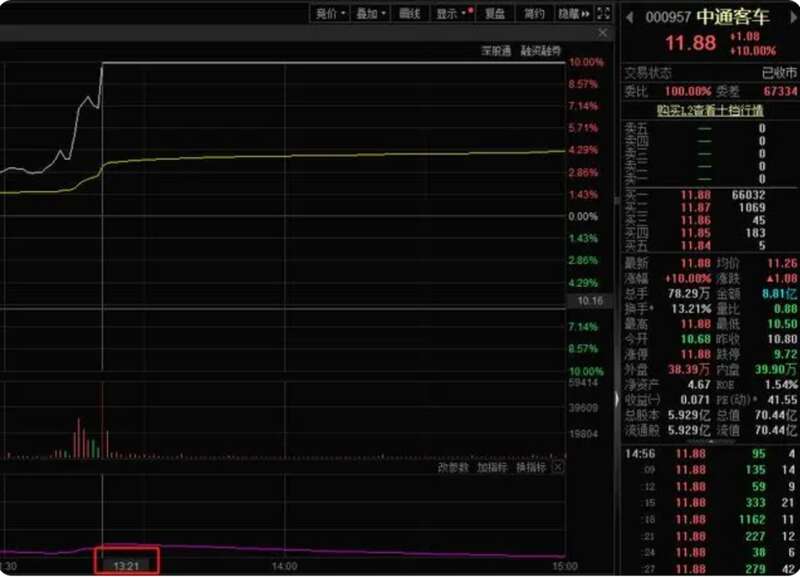The height and width of the screenshot is (577, 800).
Task: Click 最低 value 10.50
Action: click(x=782, y=324)
